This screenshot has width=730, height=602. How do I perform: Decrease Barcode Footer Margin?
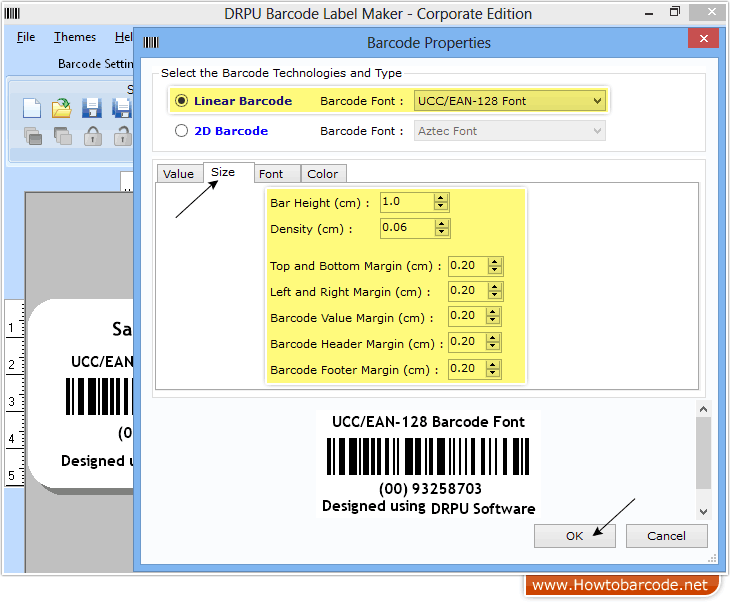(x=493, y=373)
